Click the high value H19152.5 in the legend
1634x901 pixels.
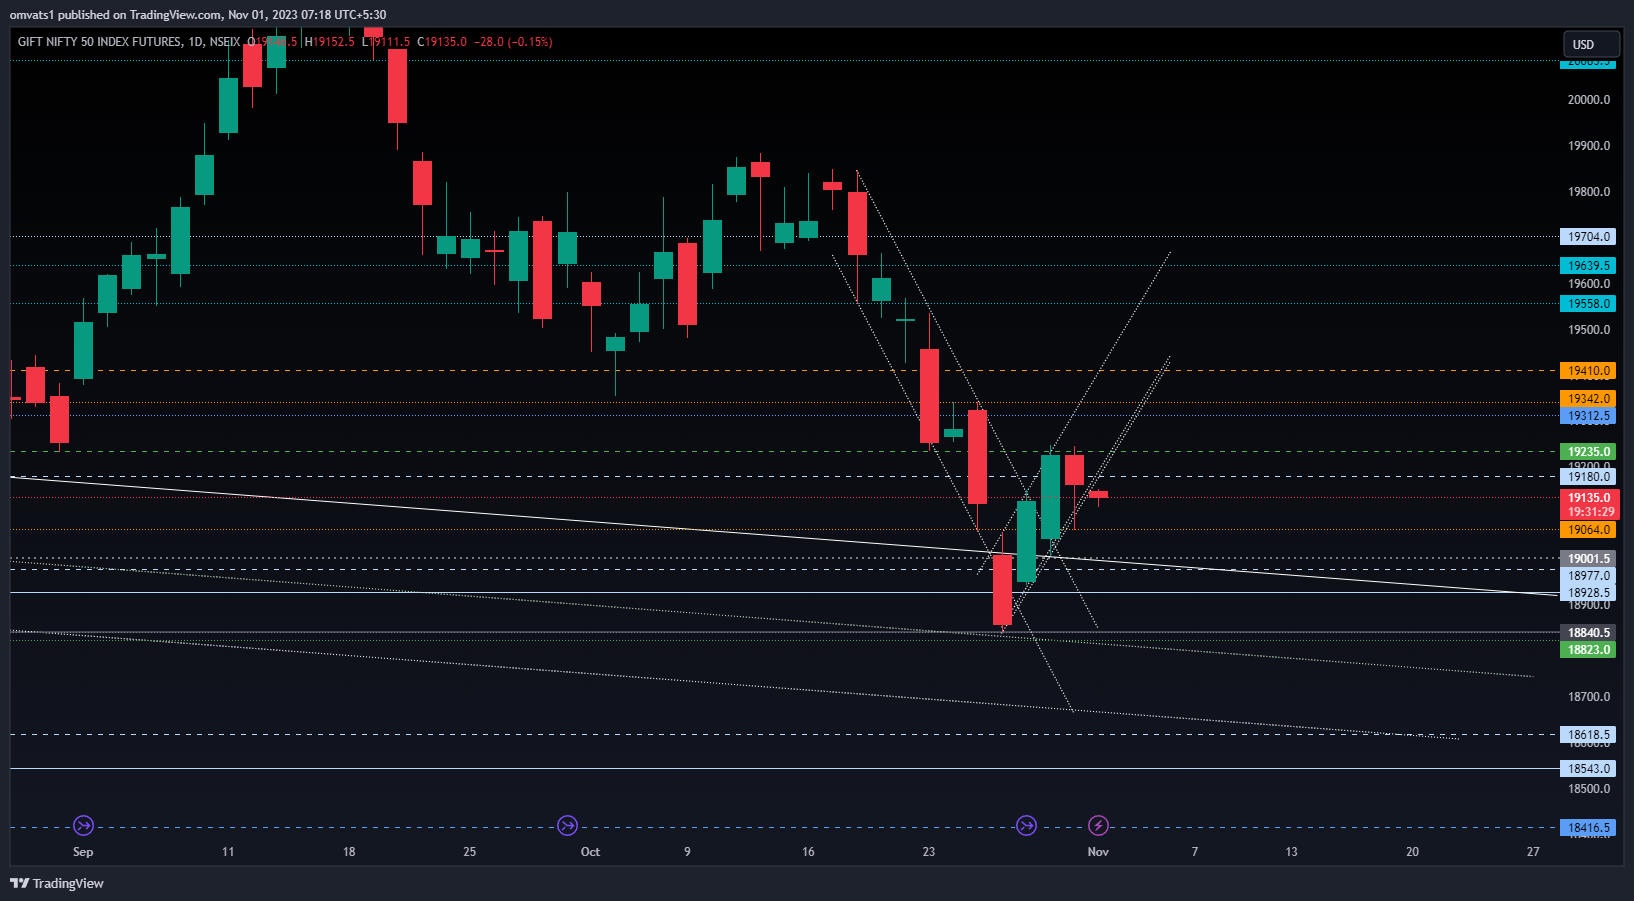330,42
